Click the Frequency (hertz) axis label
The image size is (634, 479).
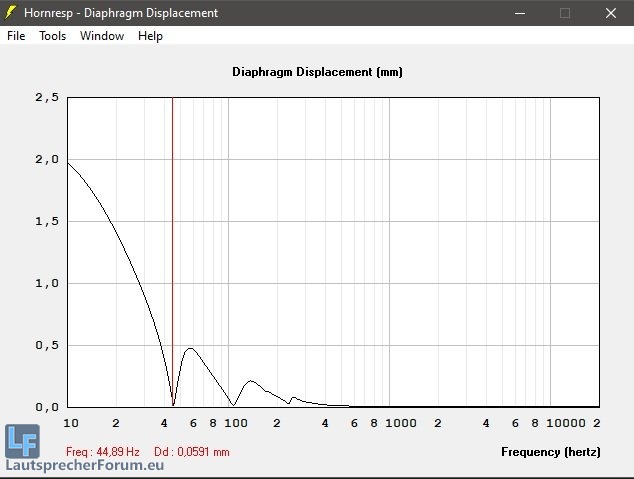tap(550, 452)
